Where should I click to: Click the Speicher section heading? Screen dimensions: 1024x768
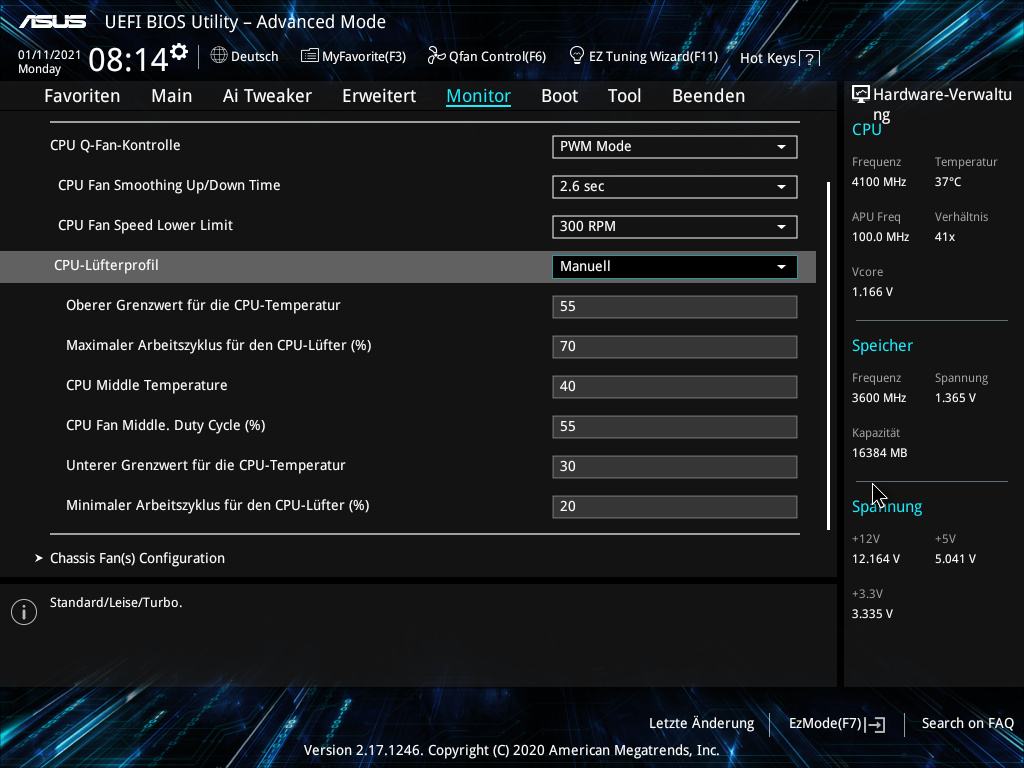(882, 345)
